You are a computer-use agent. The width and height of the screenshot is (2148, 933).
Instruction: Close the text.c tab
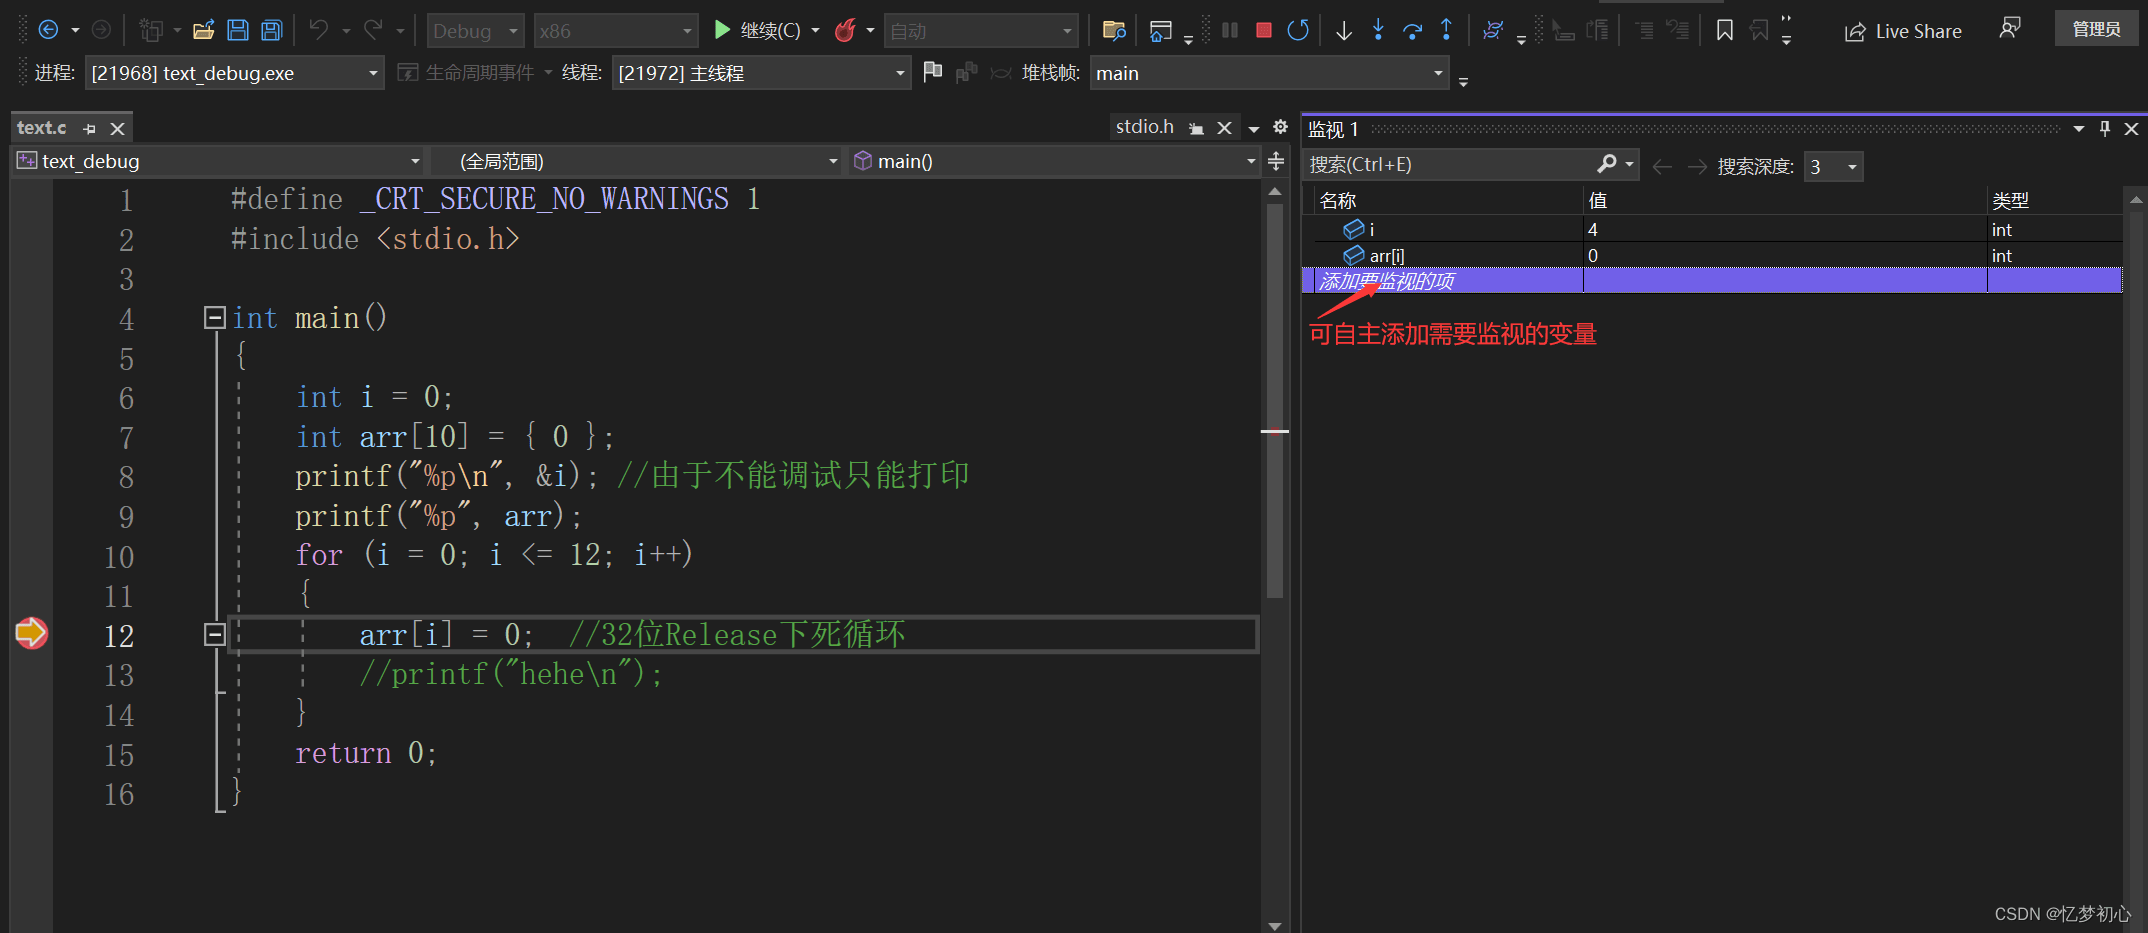(117, 128)
